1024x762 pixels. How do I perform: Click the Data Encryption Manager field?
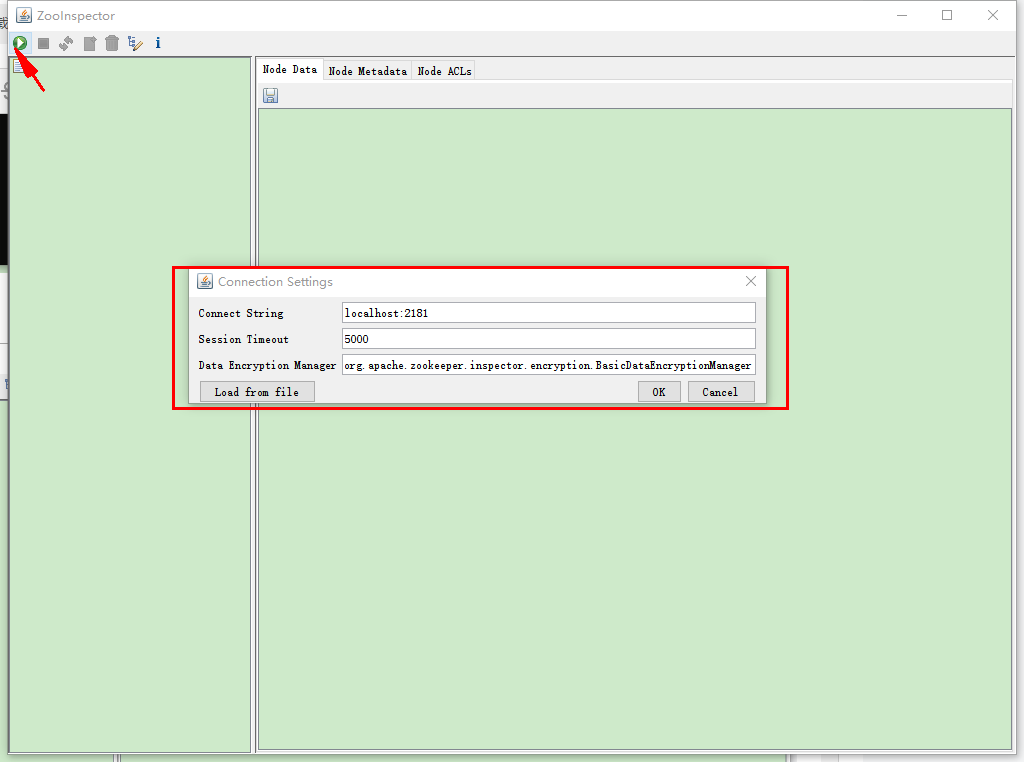click(549, 365)
